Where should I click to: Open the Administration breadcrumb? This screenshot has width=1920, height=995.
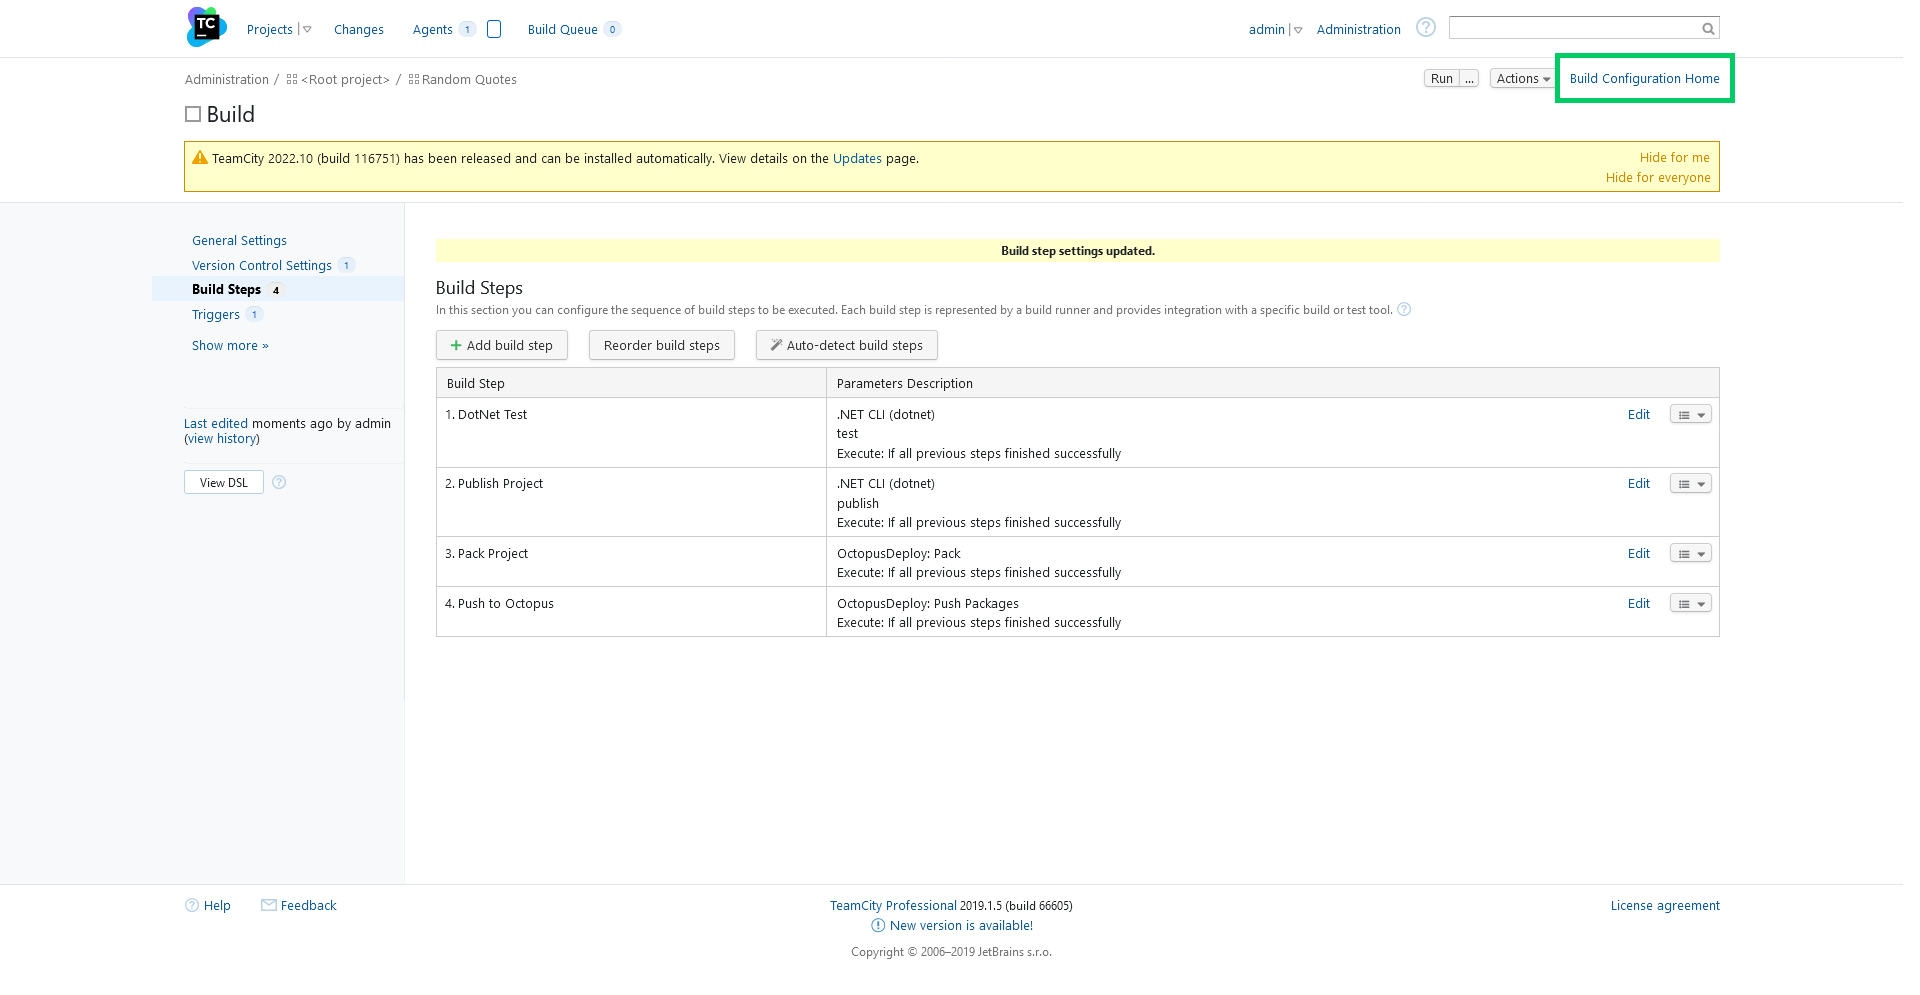point(226,80)
